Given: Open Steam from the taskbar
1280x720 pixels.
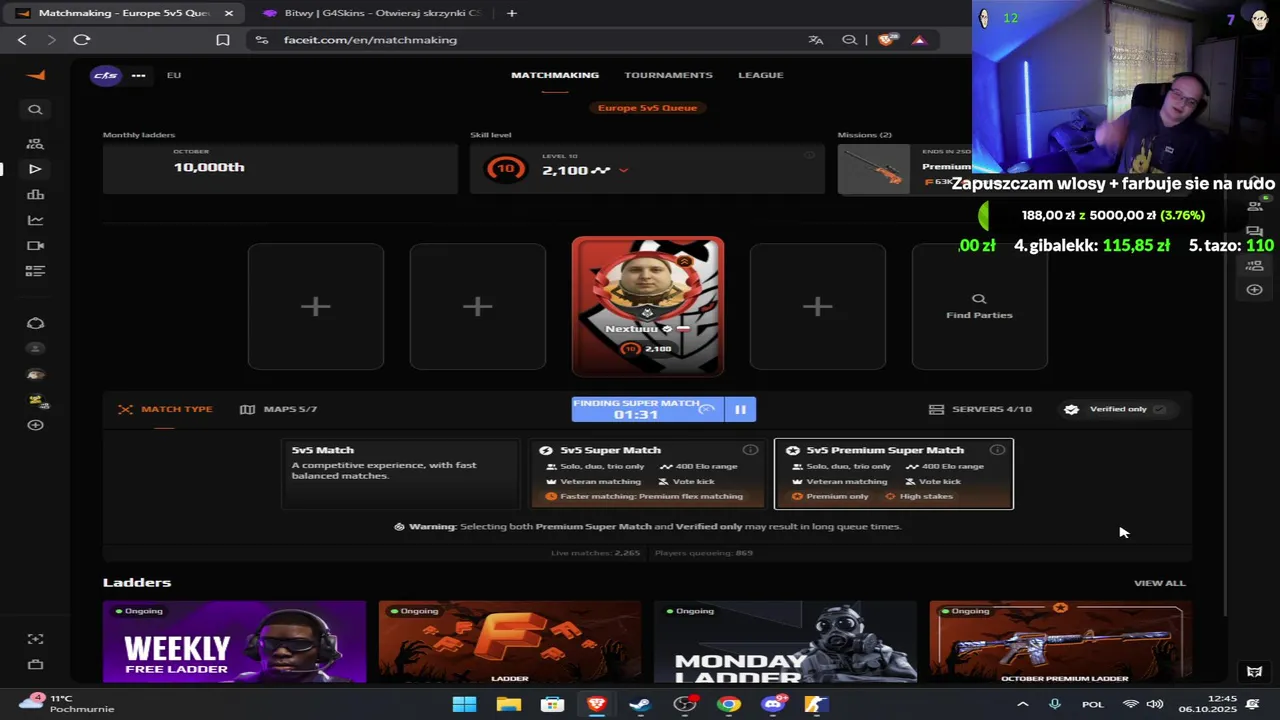Looking at the screenshot, I should pyautogui.click(x=640, y=704).
